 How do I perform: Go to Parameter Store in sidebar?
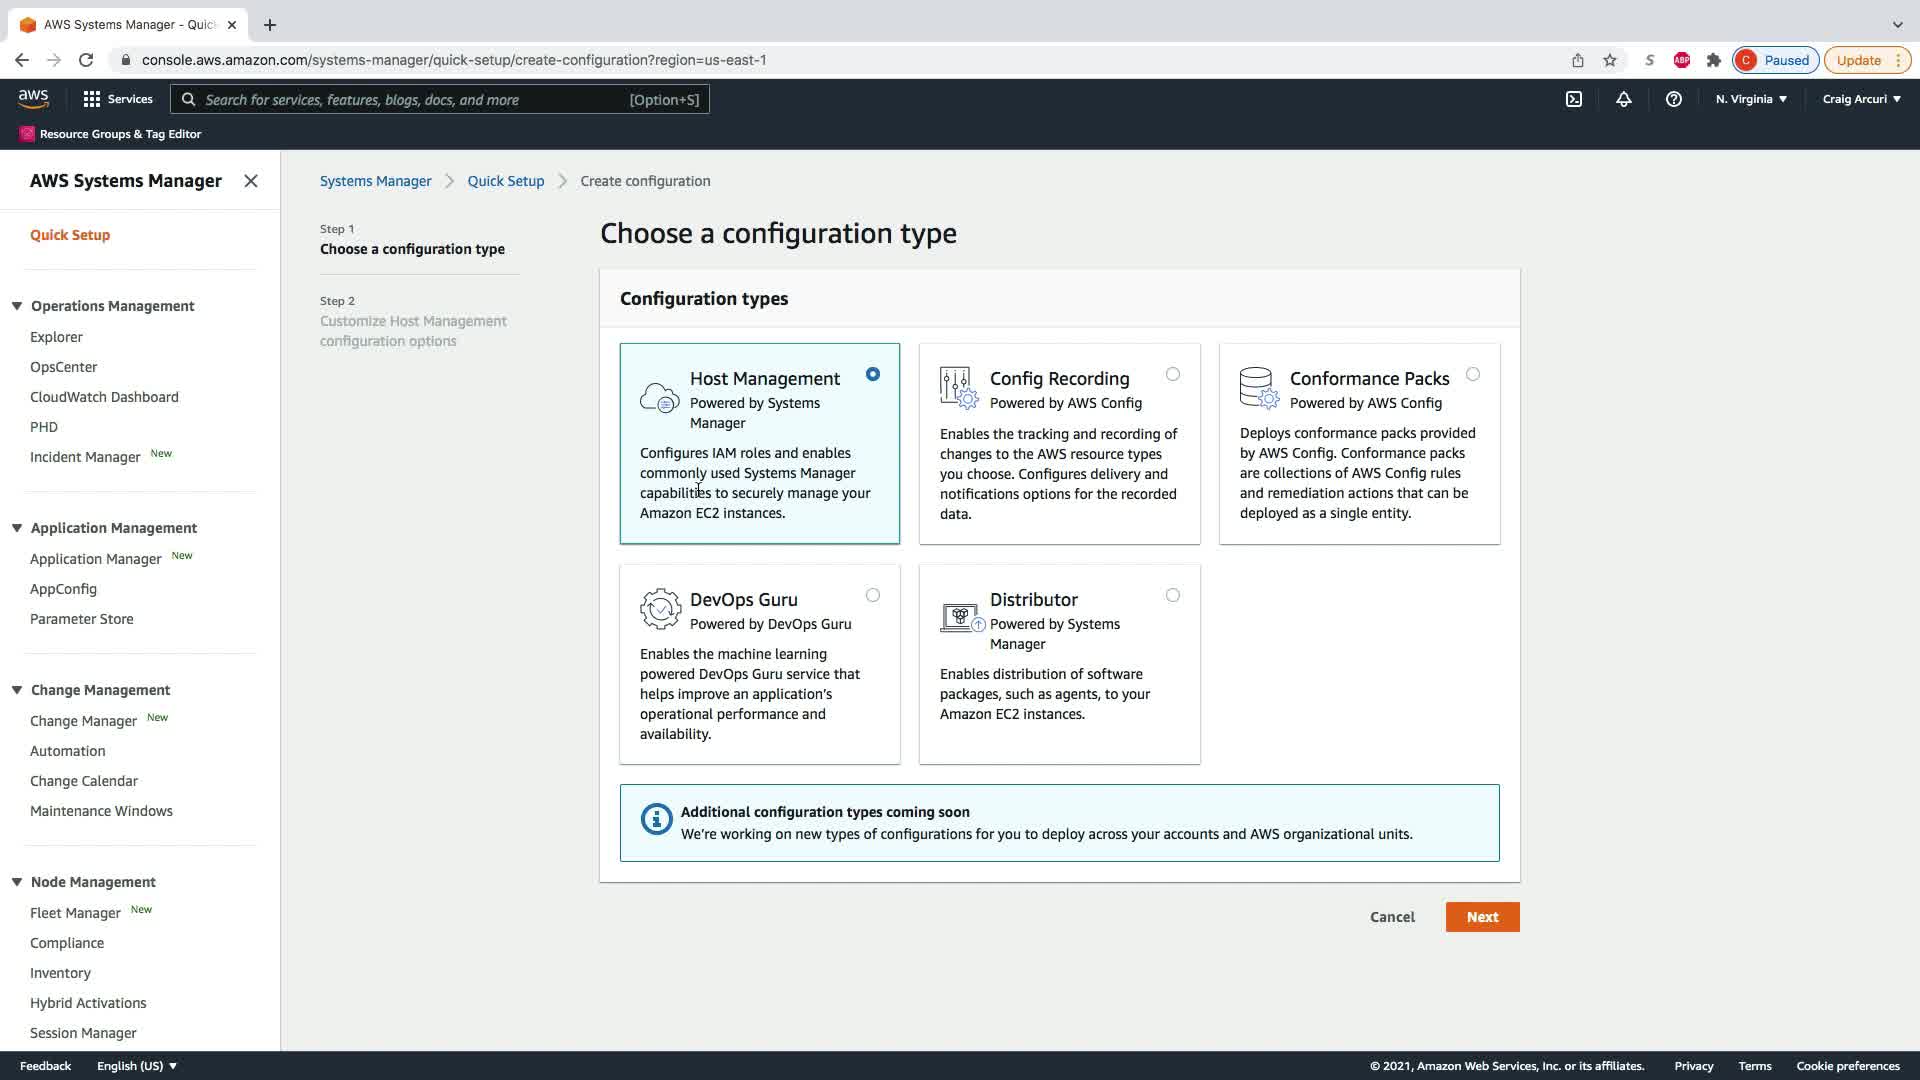[x=81, y=619]
